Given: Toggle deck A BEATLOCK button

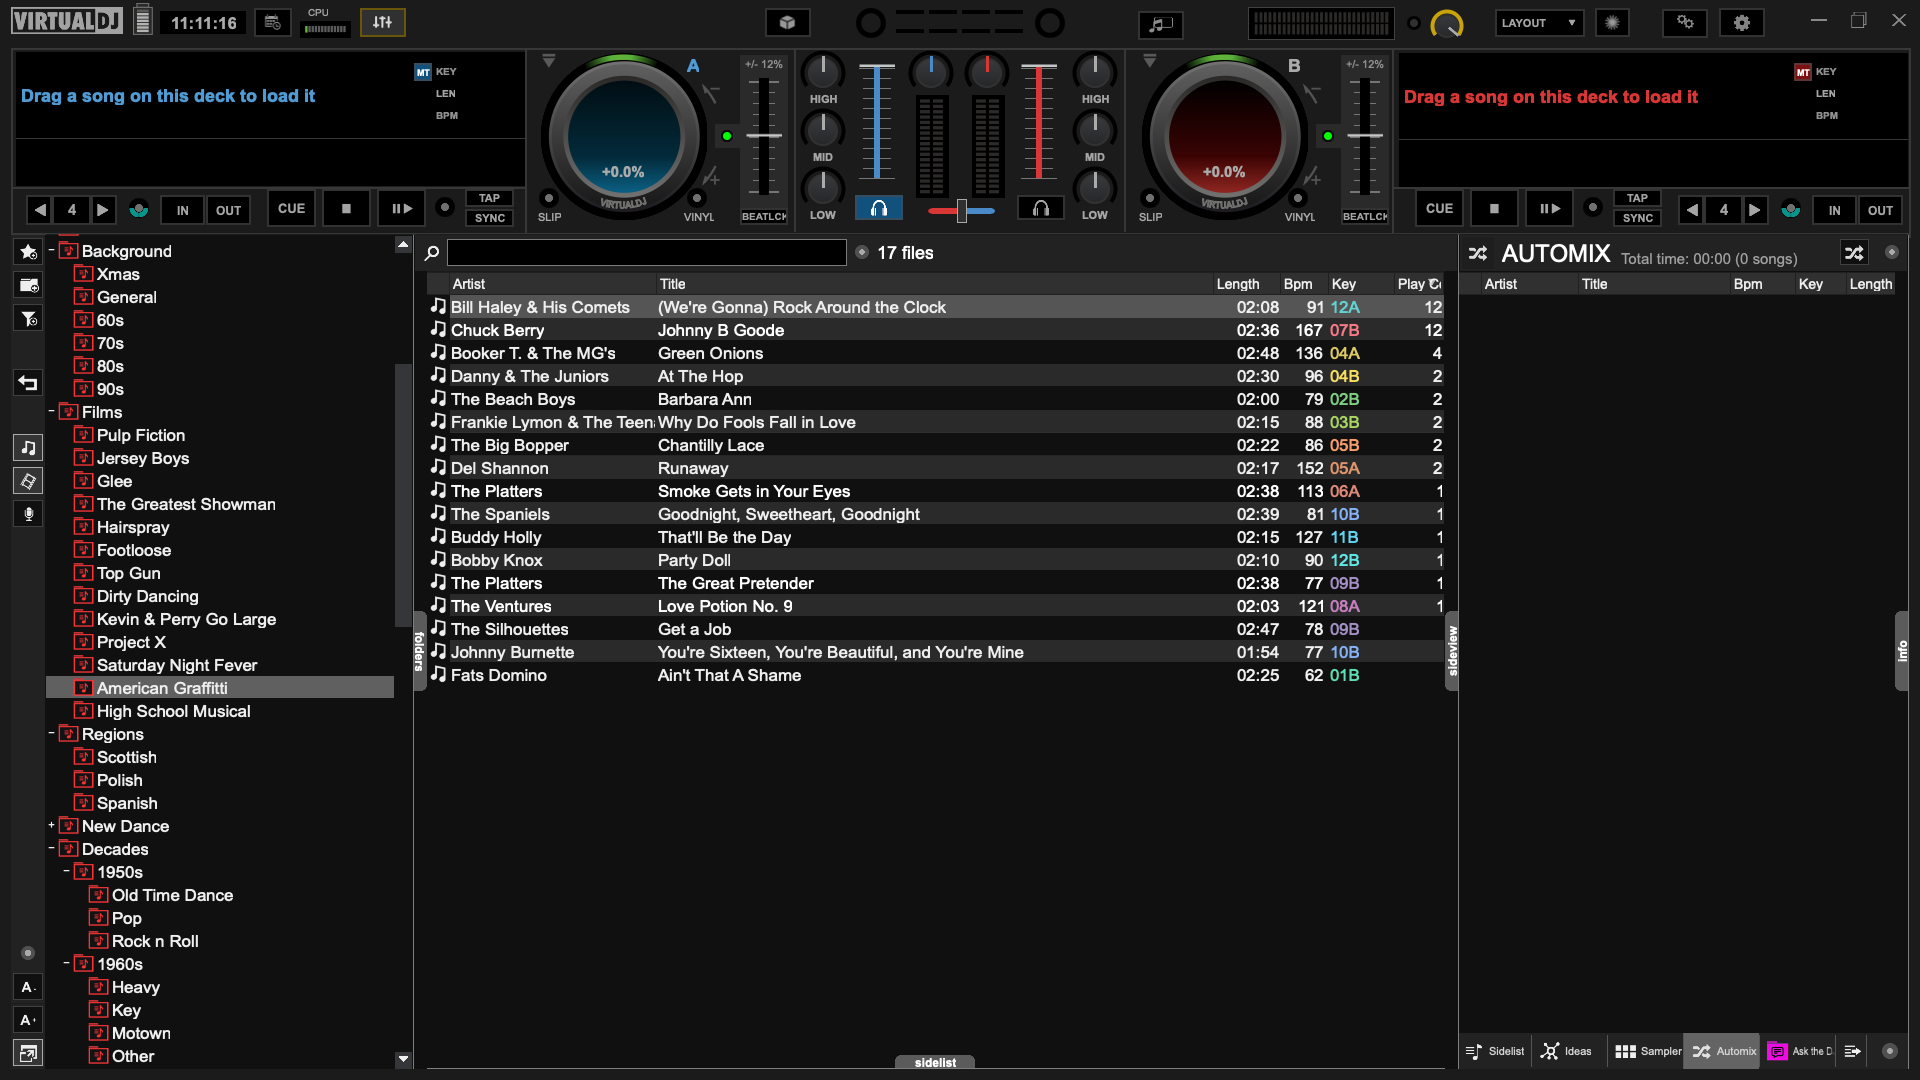Looking at the screenshot, I should point(764,216).
